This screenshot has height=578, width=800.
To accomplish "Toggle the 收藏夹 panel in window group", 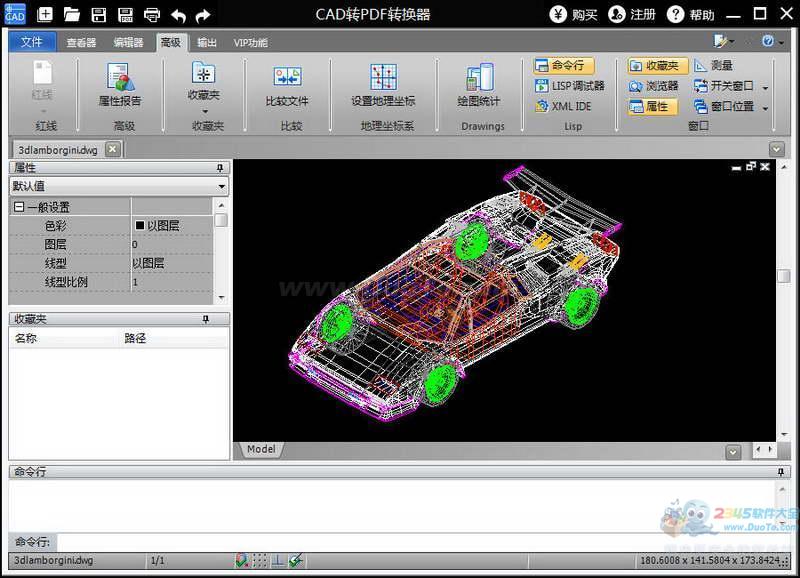I will (657, 65).
